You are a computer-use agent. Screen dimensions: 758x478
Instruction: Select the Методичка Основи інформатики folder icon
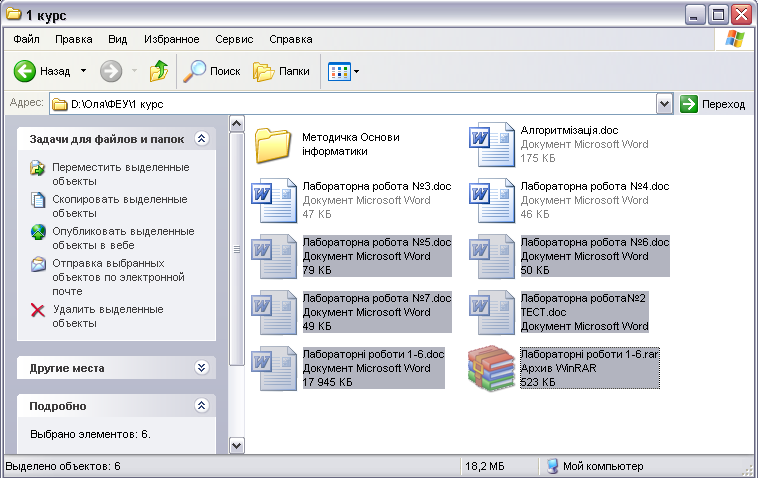coord(273,145)
